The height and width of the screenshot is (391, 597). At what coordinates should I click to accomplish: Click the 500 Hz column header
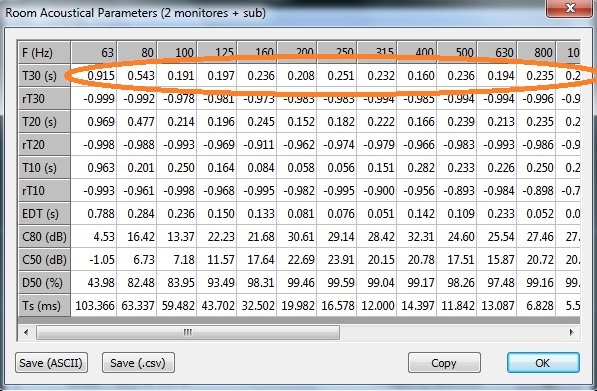[457, 53]
